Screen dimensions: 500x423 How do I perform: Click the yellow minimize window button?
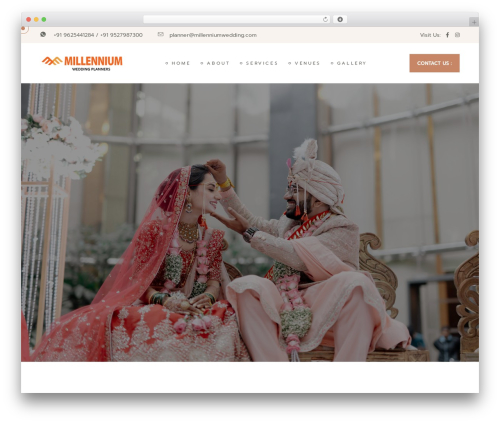(x=36, y=19)
